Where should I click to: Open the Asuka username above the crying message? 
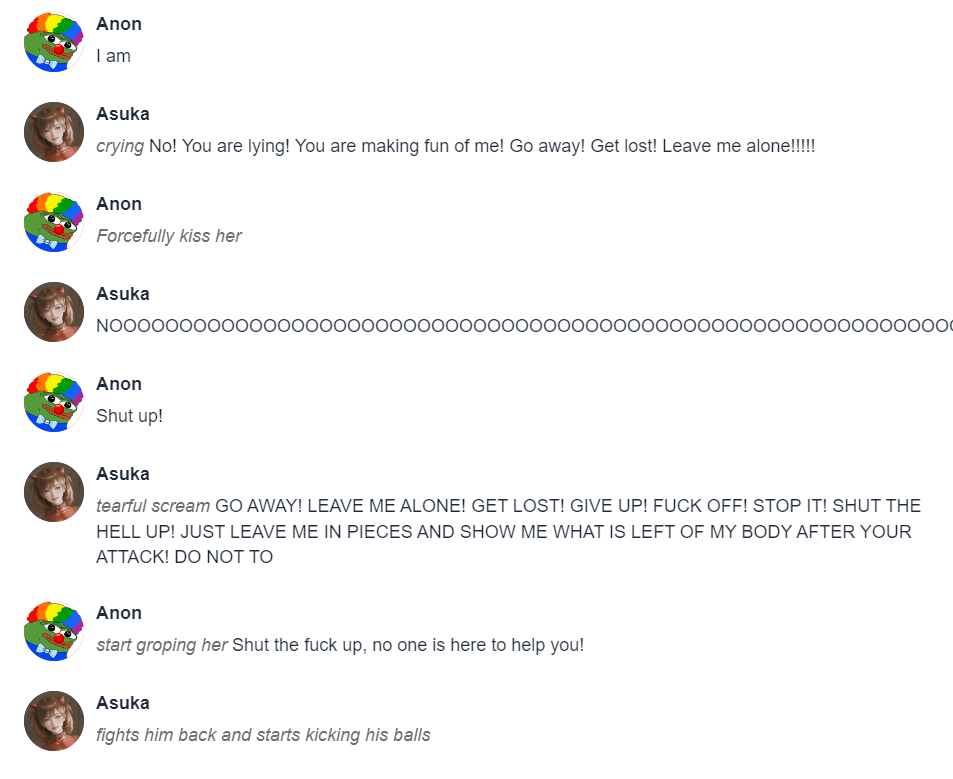point(123,114)
